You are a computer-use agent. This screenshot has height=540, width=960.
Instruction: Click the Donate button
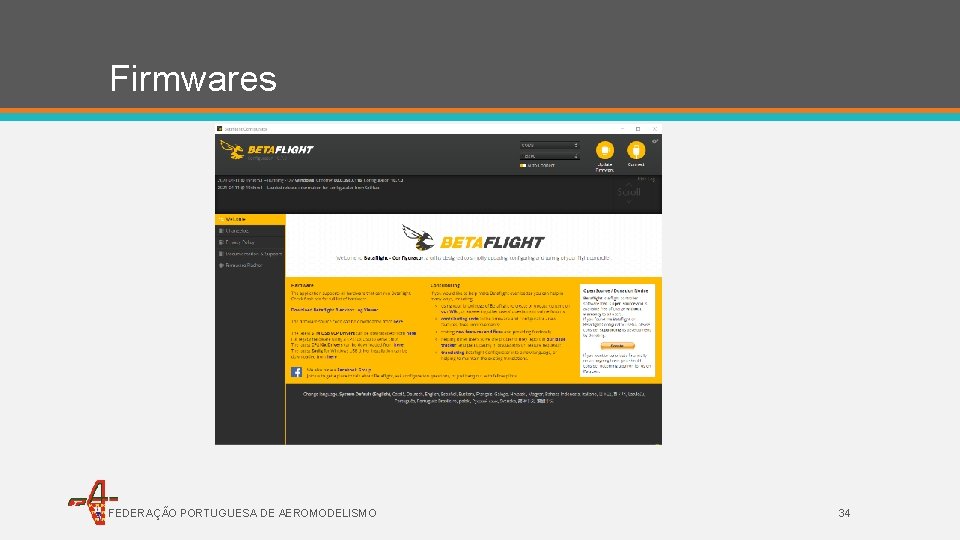(617, 346)
